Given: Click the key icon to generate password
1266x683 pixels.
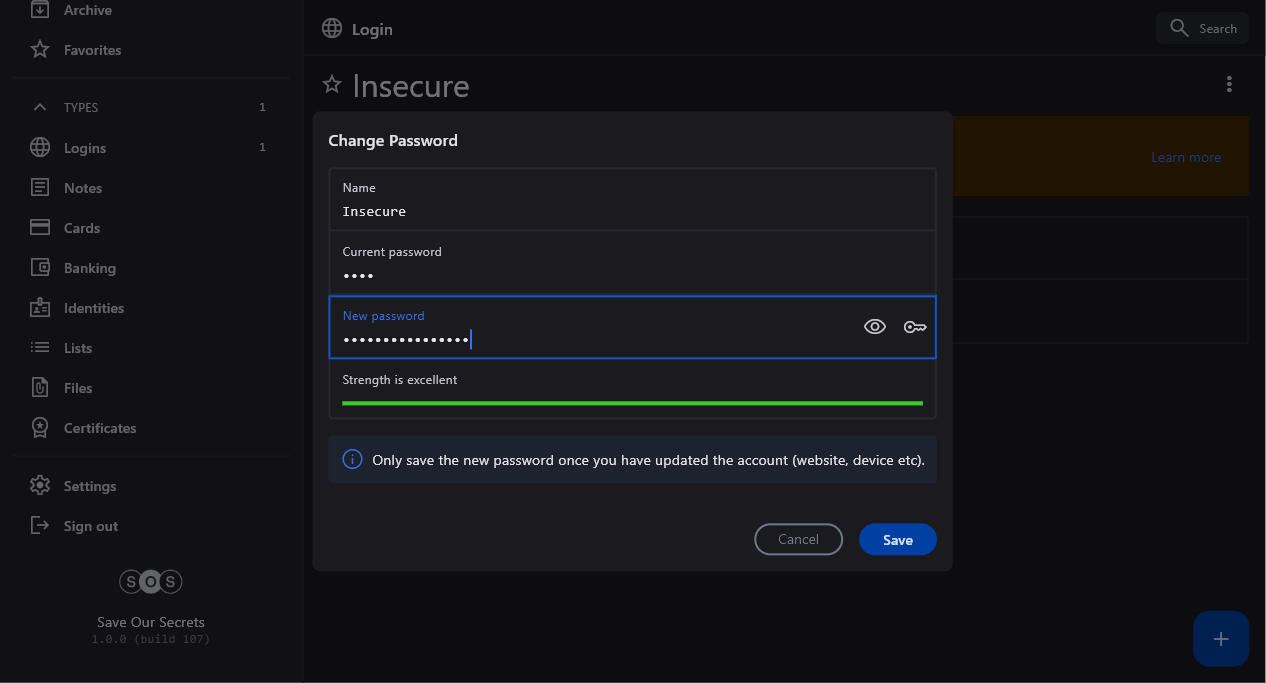Looking at the screenshot, I should [915, 327].
